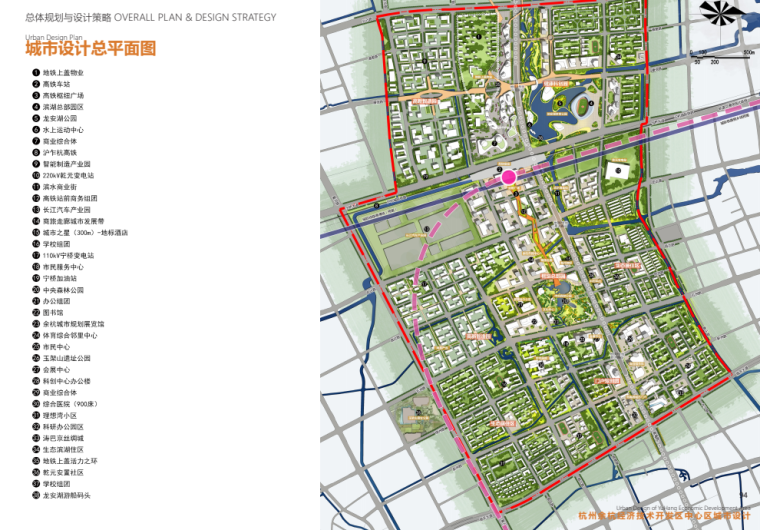The height and width of the screenshot is (530, 760).
Task: Select the 长江汽车产业园 legend entry text
Action: click(x=66, y=210)
